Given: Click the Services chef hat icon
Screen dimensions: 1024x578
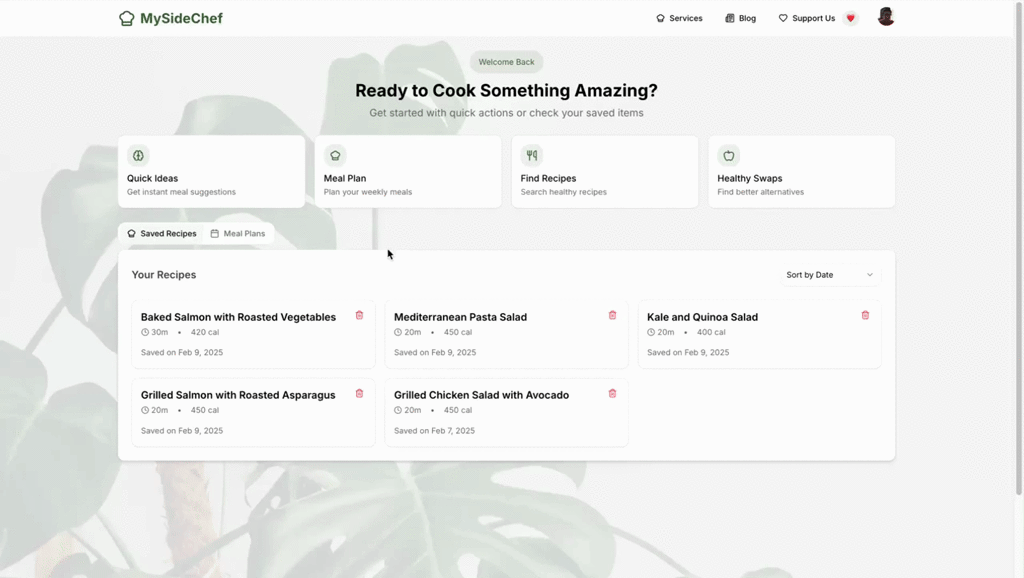Looking at the screenshot, I should tap(660, 18).
